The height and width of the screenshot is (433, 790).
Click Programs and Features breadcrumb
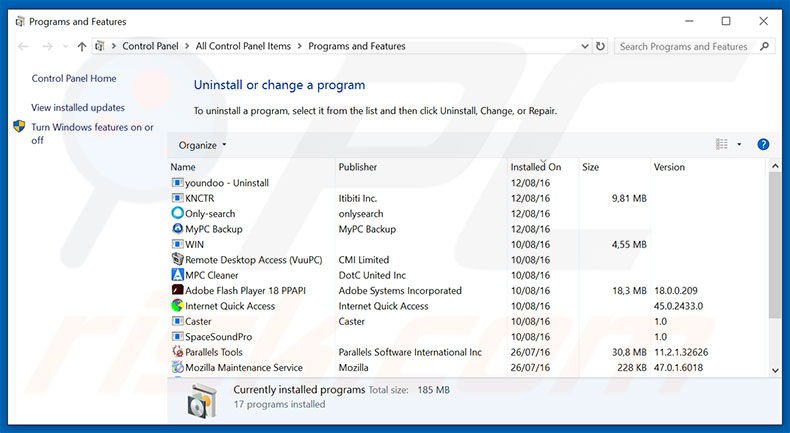tap(357, 46)
